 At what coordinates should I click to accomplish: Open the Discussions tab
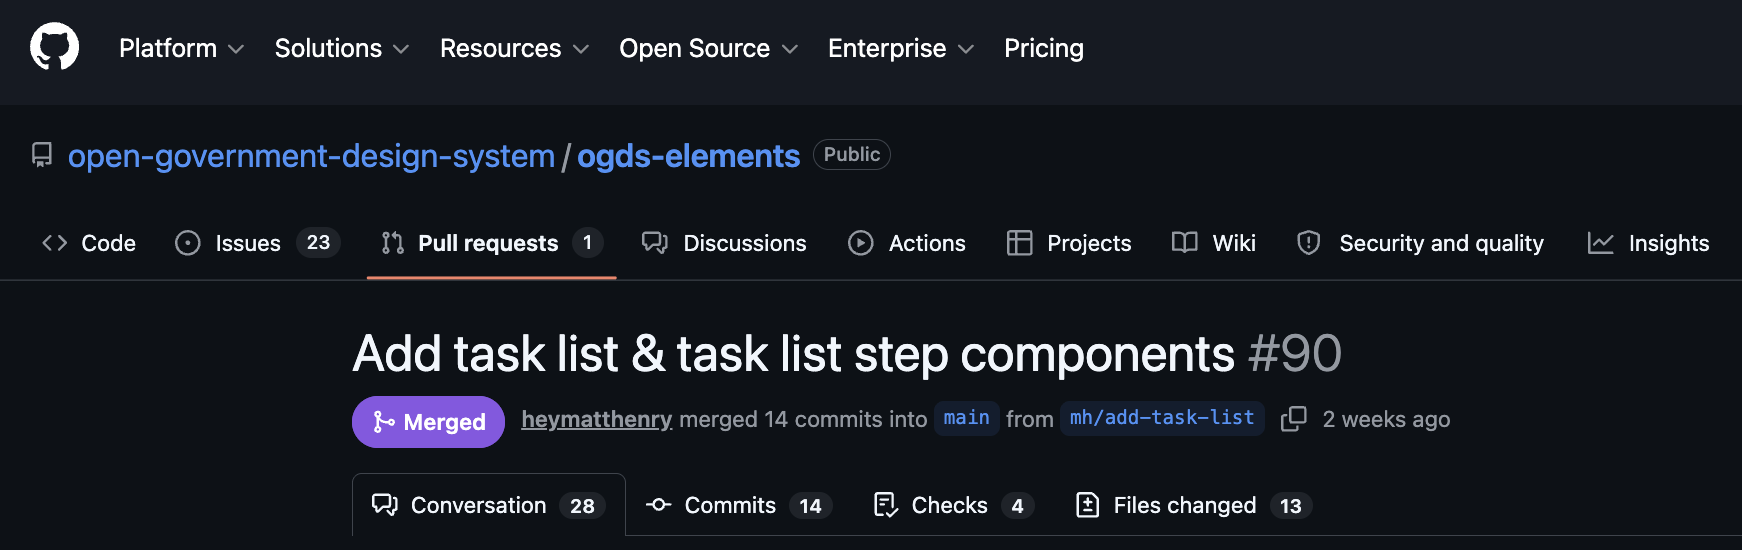[x=724, y=243]
